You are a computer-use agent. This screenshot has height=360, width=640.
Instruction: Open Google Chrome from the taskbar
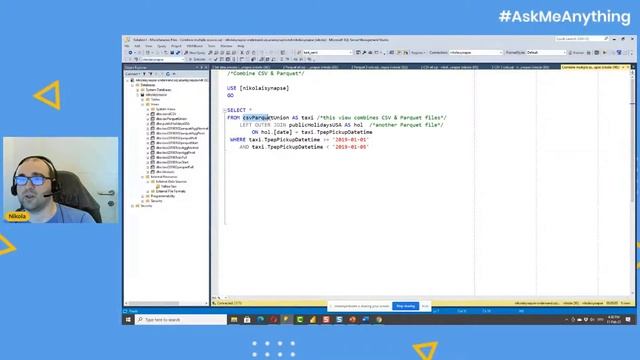[379, 320]
